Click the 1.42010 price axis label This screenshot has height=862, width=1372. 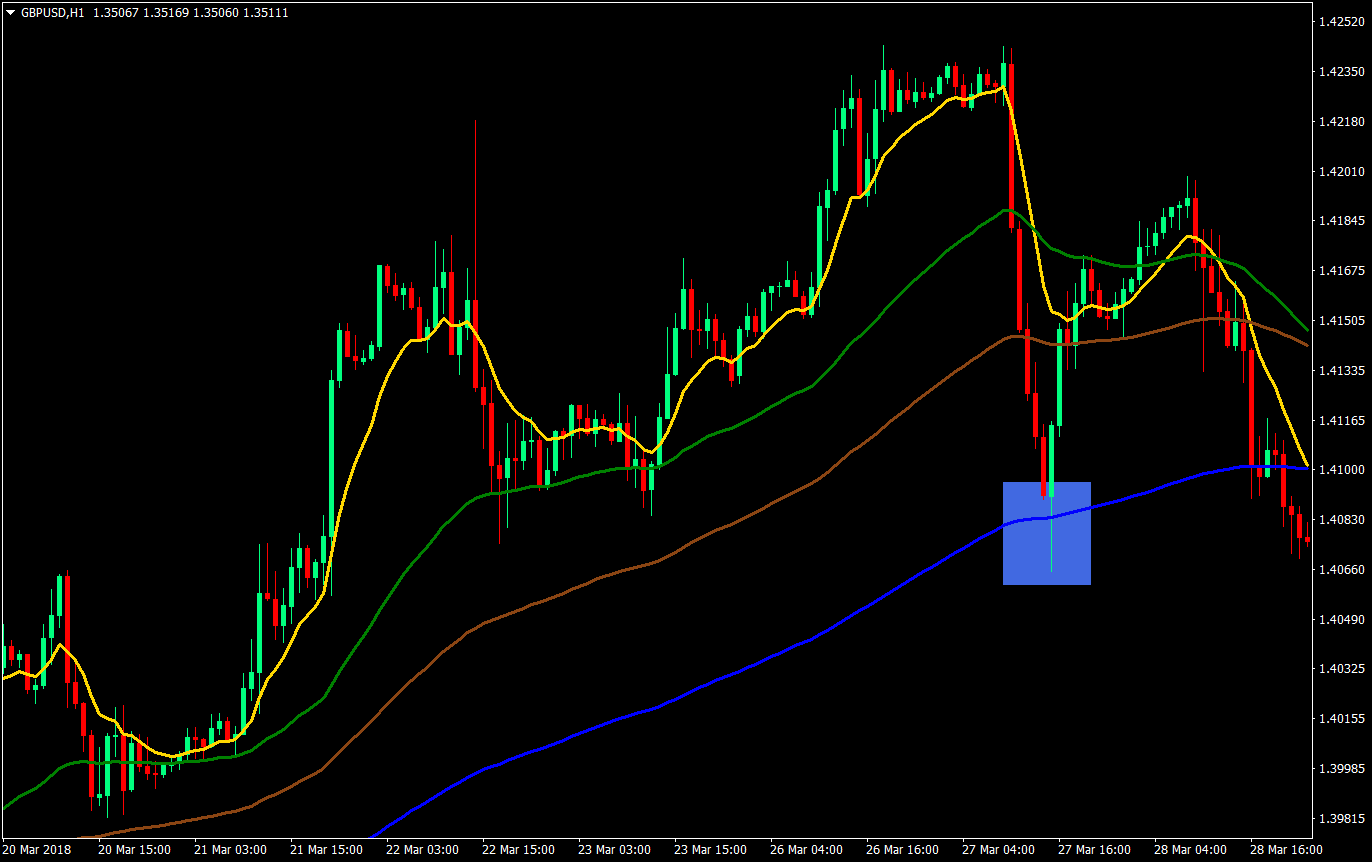(x=1342, y=171)
